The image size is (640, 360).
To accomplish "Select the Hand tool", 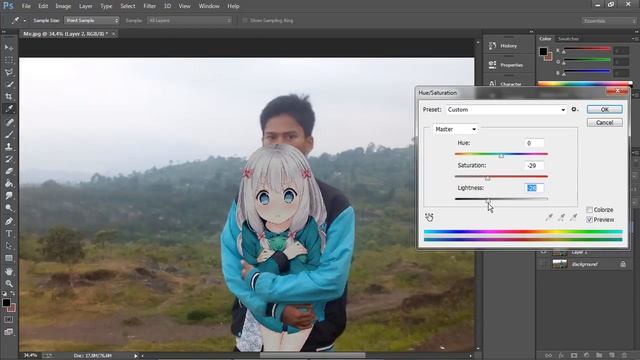I will [x=9, y=271].
